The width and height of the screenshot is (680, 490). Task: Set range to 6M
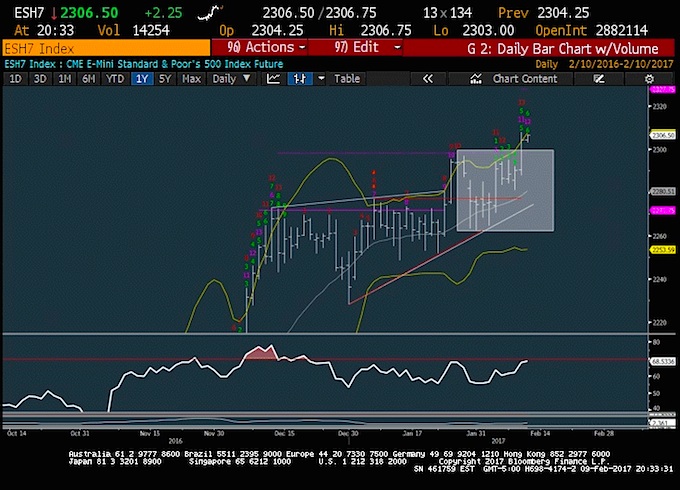pos(89,79)
